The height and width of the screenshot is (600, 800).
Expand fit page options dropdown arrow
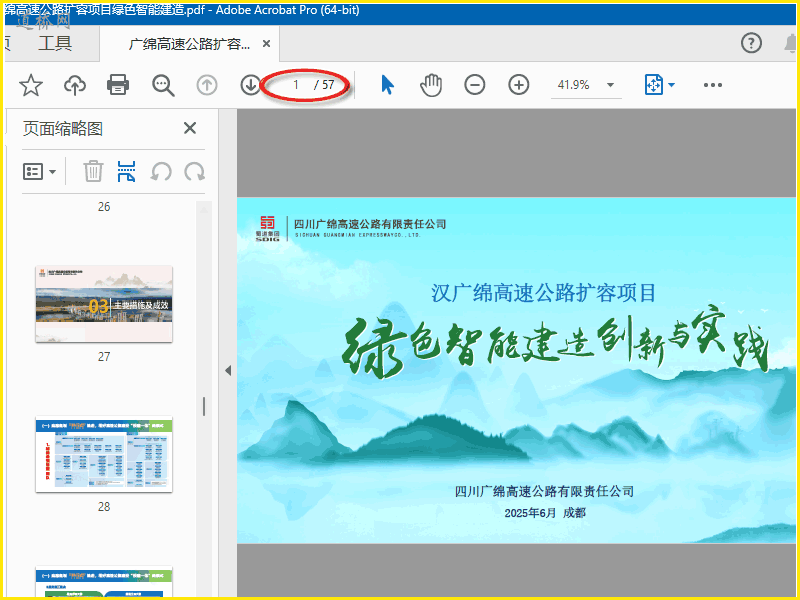671,85
